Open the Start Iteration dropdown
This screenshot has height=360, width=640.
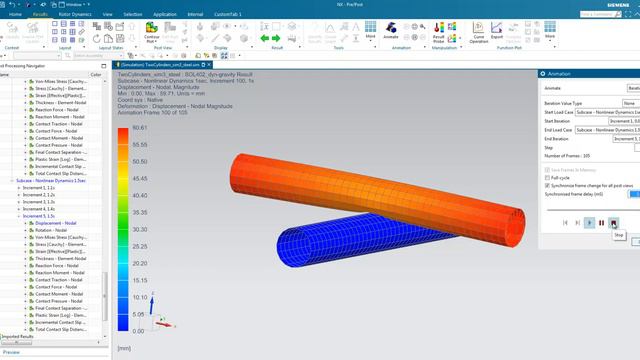624,121
